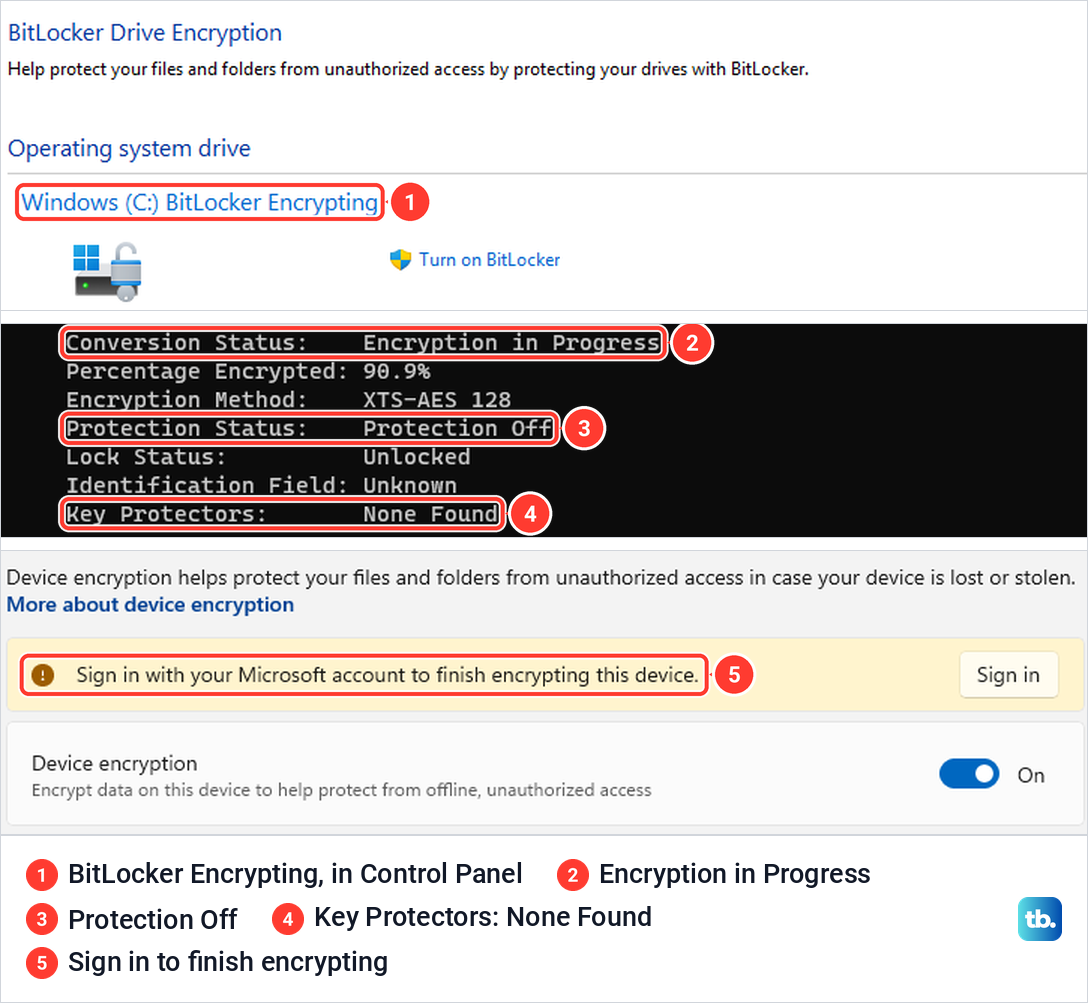Click the Operating system drive heading

tap(129, 148)
